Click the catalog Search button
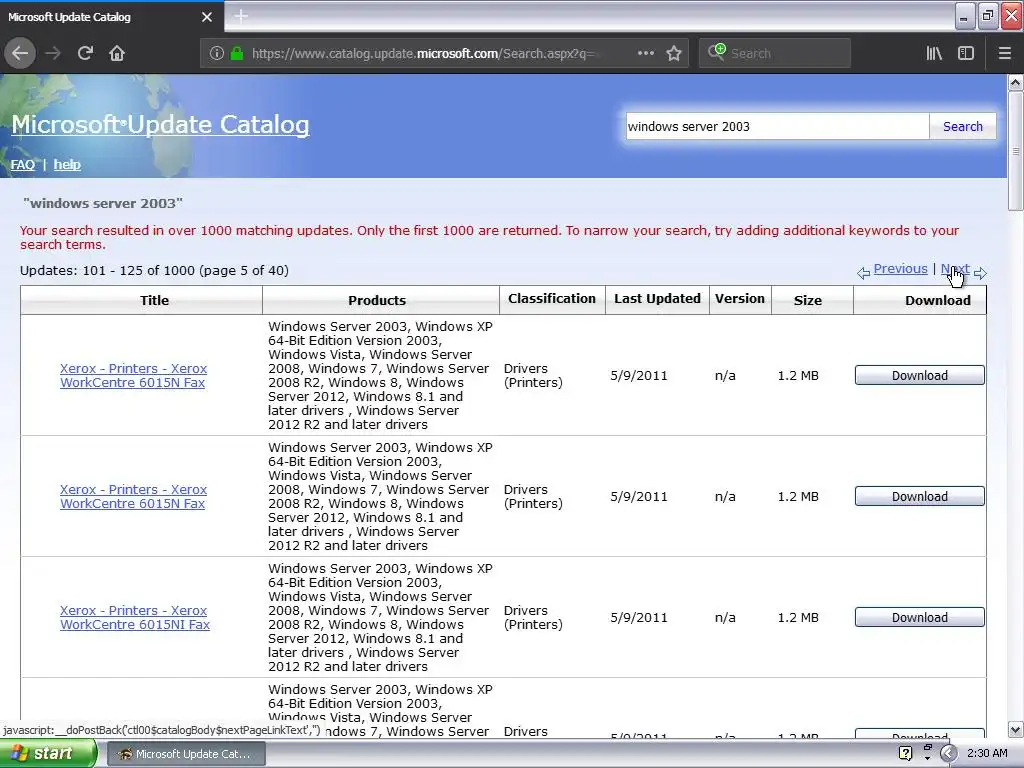The width and height of the screenshot is (1024, 768). tap(963, 126)
